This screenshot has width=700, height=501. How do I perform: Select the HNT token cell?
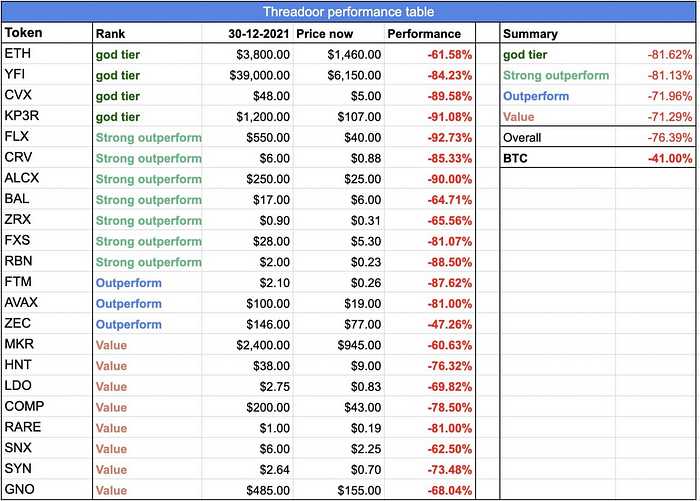pos(47,365)
